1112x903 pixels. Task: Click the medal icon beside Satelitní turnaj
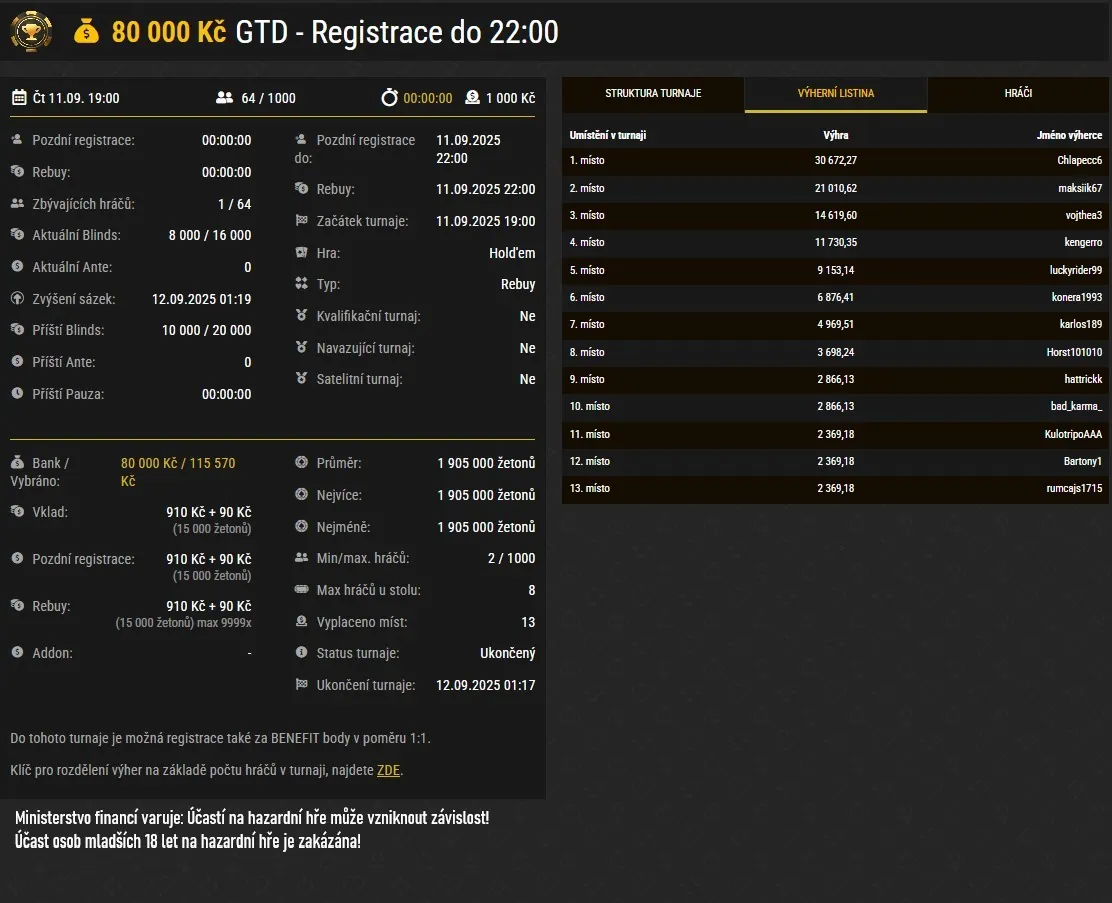coord(301,379)
